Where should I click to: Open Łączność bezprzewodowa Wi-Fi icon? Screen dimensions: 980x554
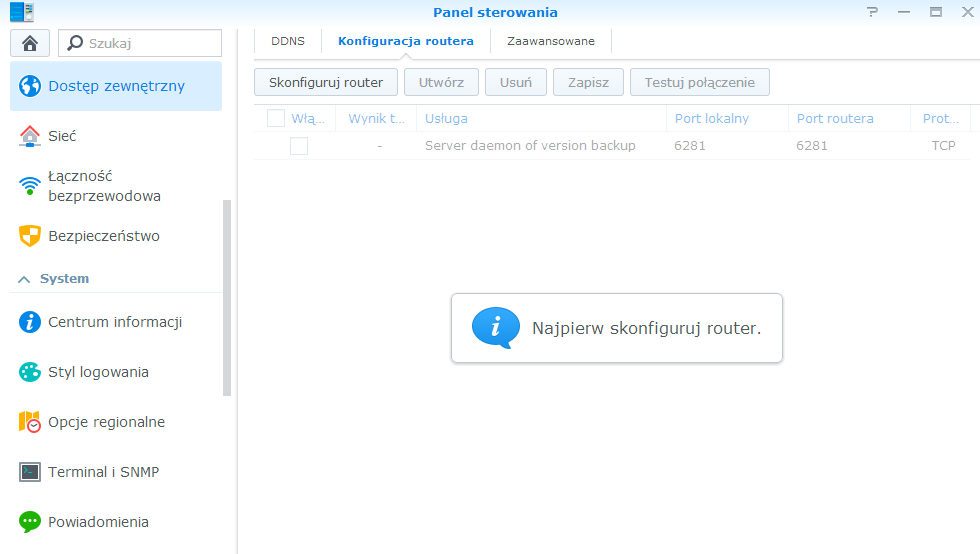coord(30,186)
